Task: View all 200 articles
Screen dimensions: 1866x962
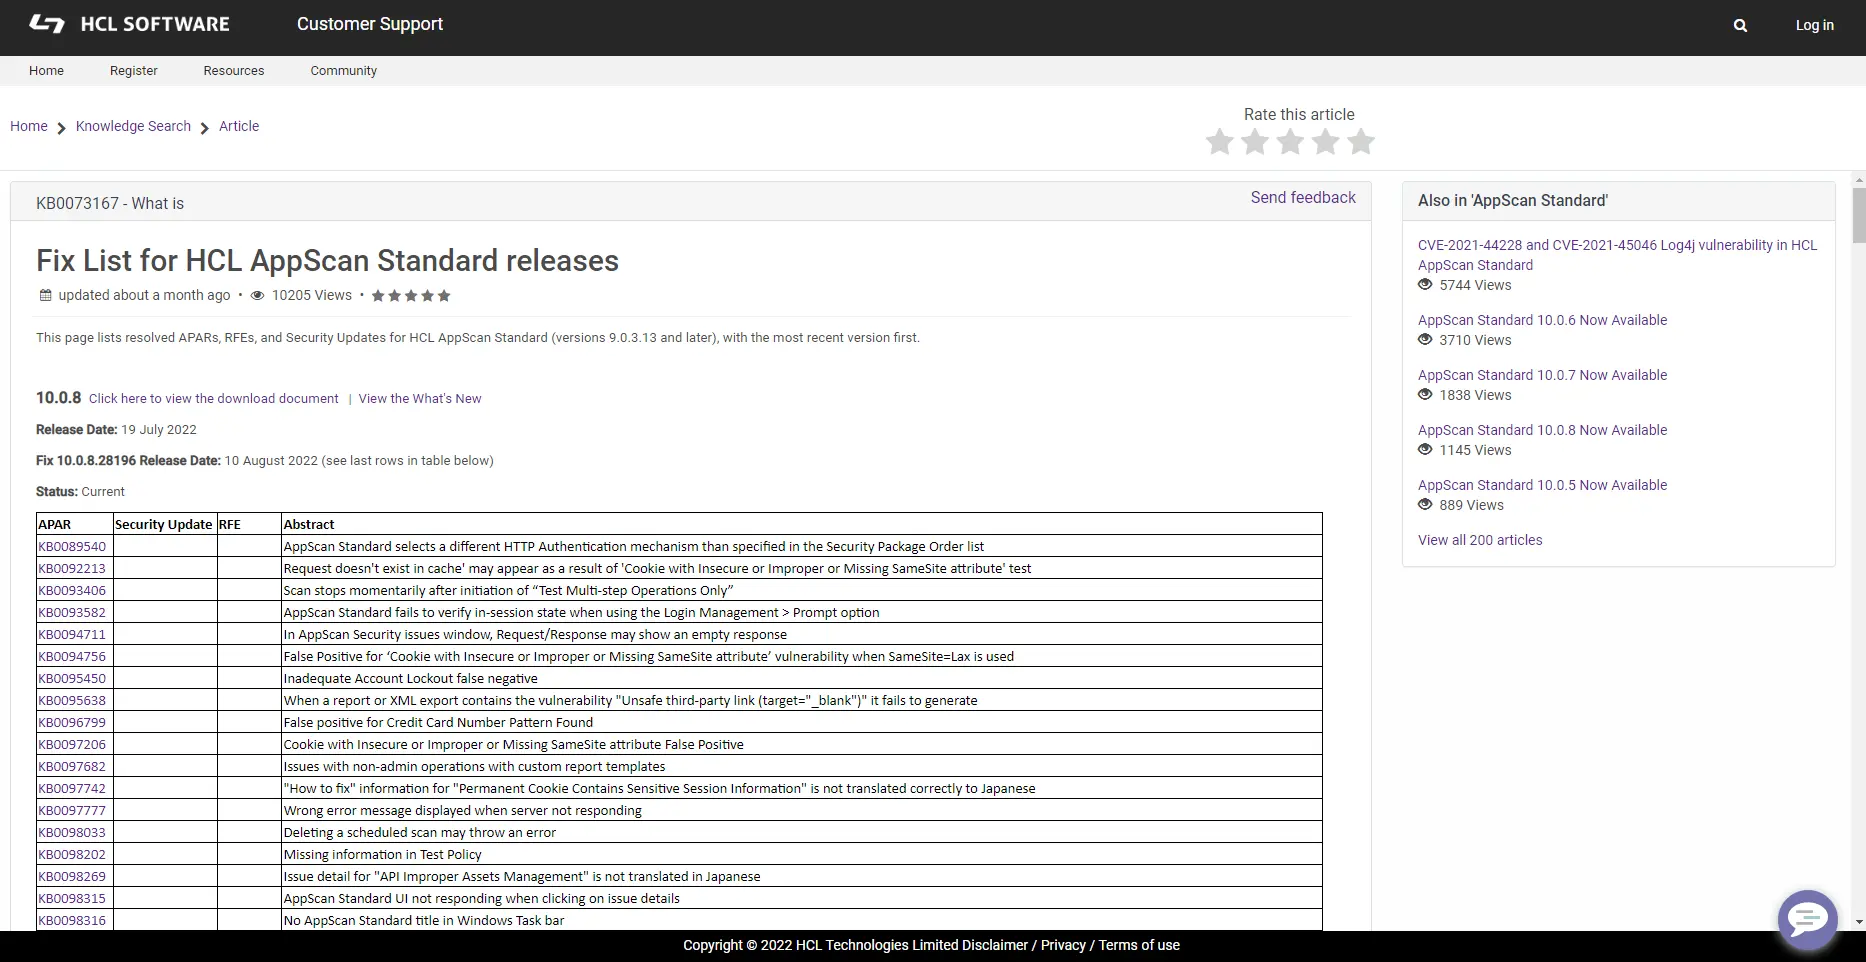Action: point(1479,540)
